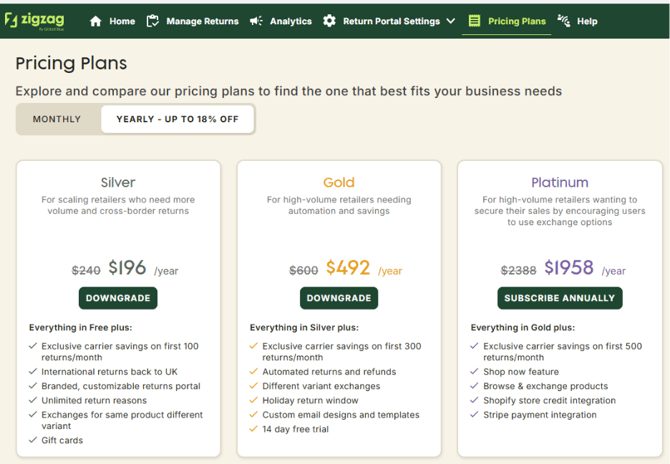Click 'International returns back to UK'
The width and height of the screenshot is (670, 464).
109,372
